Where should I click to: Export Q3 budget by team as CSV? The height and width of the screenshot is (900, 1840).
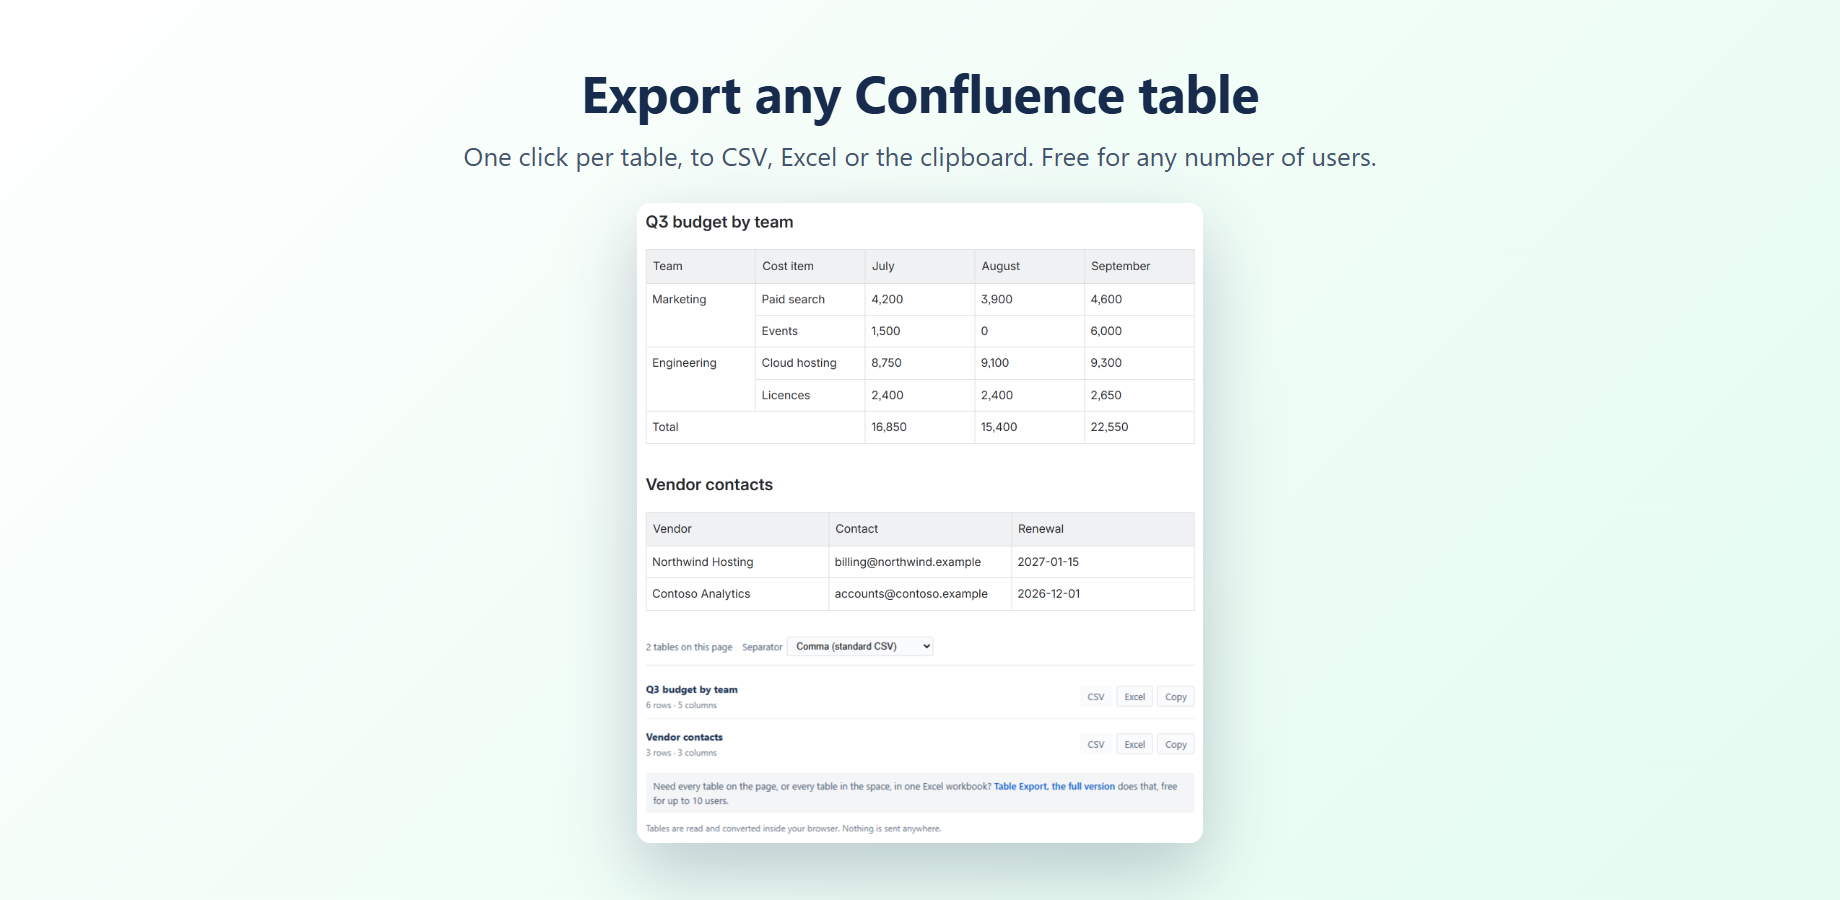click(1096, 697)
